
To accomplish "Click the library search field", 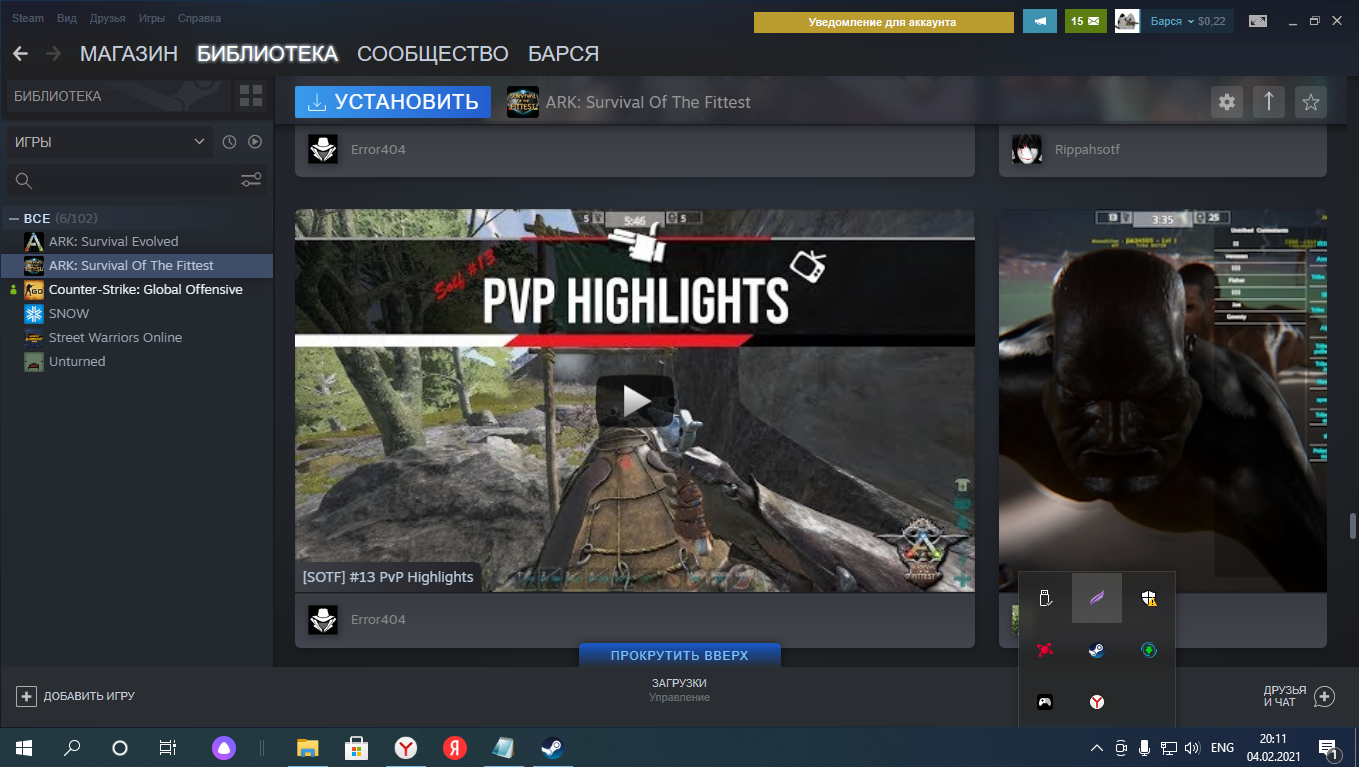I will (x=123, y=181).
